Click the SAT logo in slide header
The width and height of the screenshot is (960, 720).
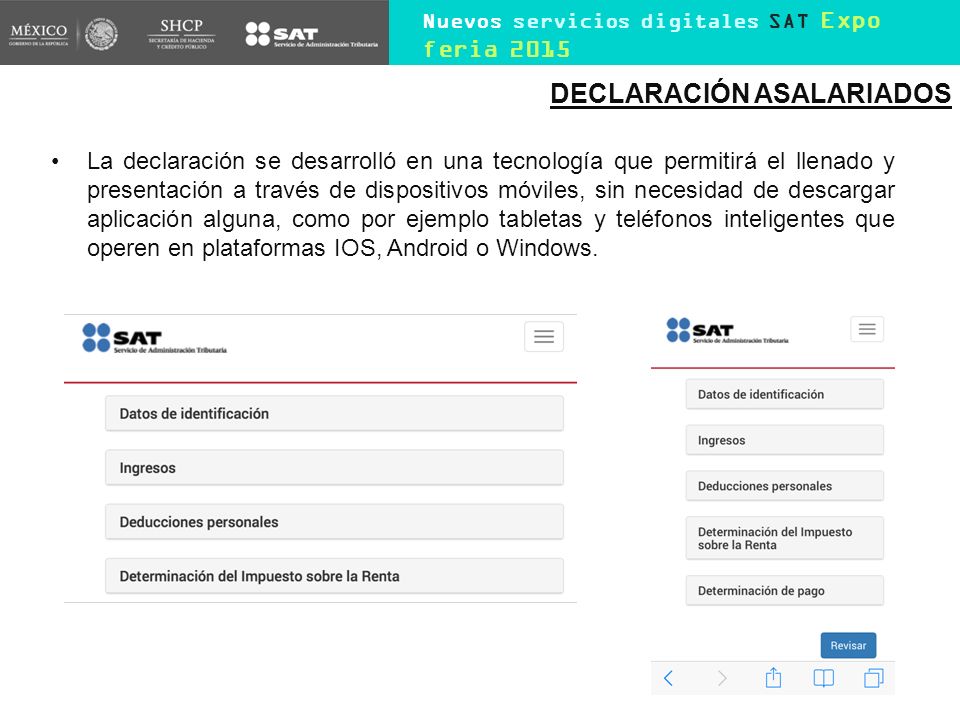(x=311, y=34)
